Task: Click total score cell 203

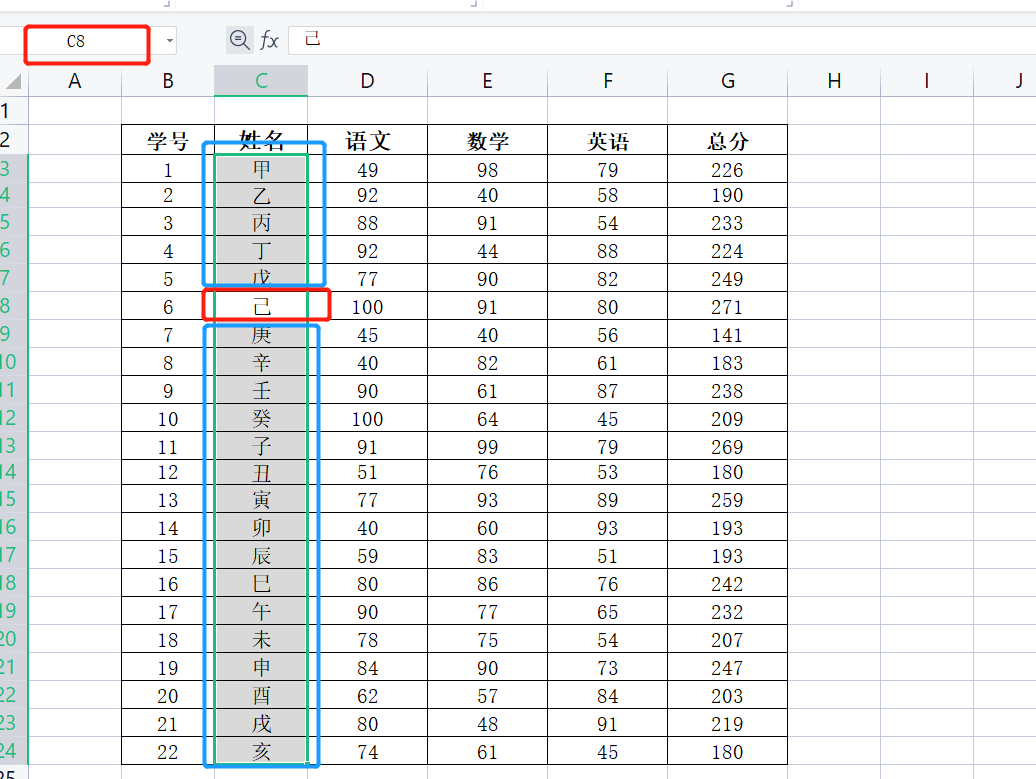Action: click(727, 695)
